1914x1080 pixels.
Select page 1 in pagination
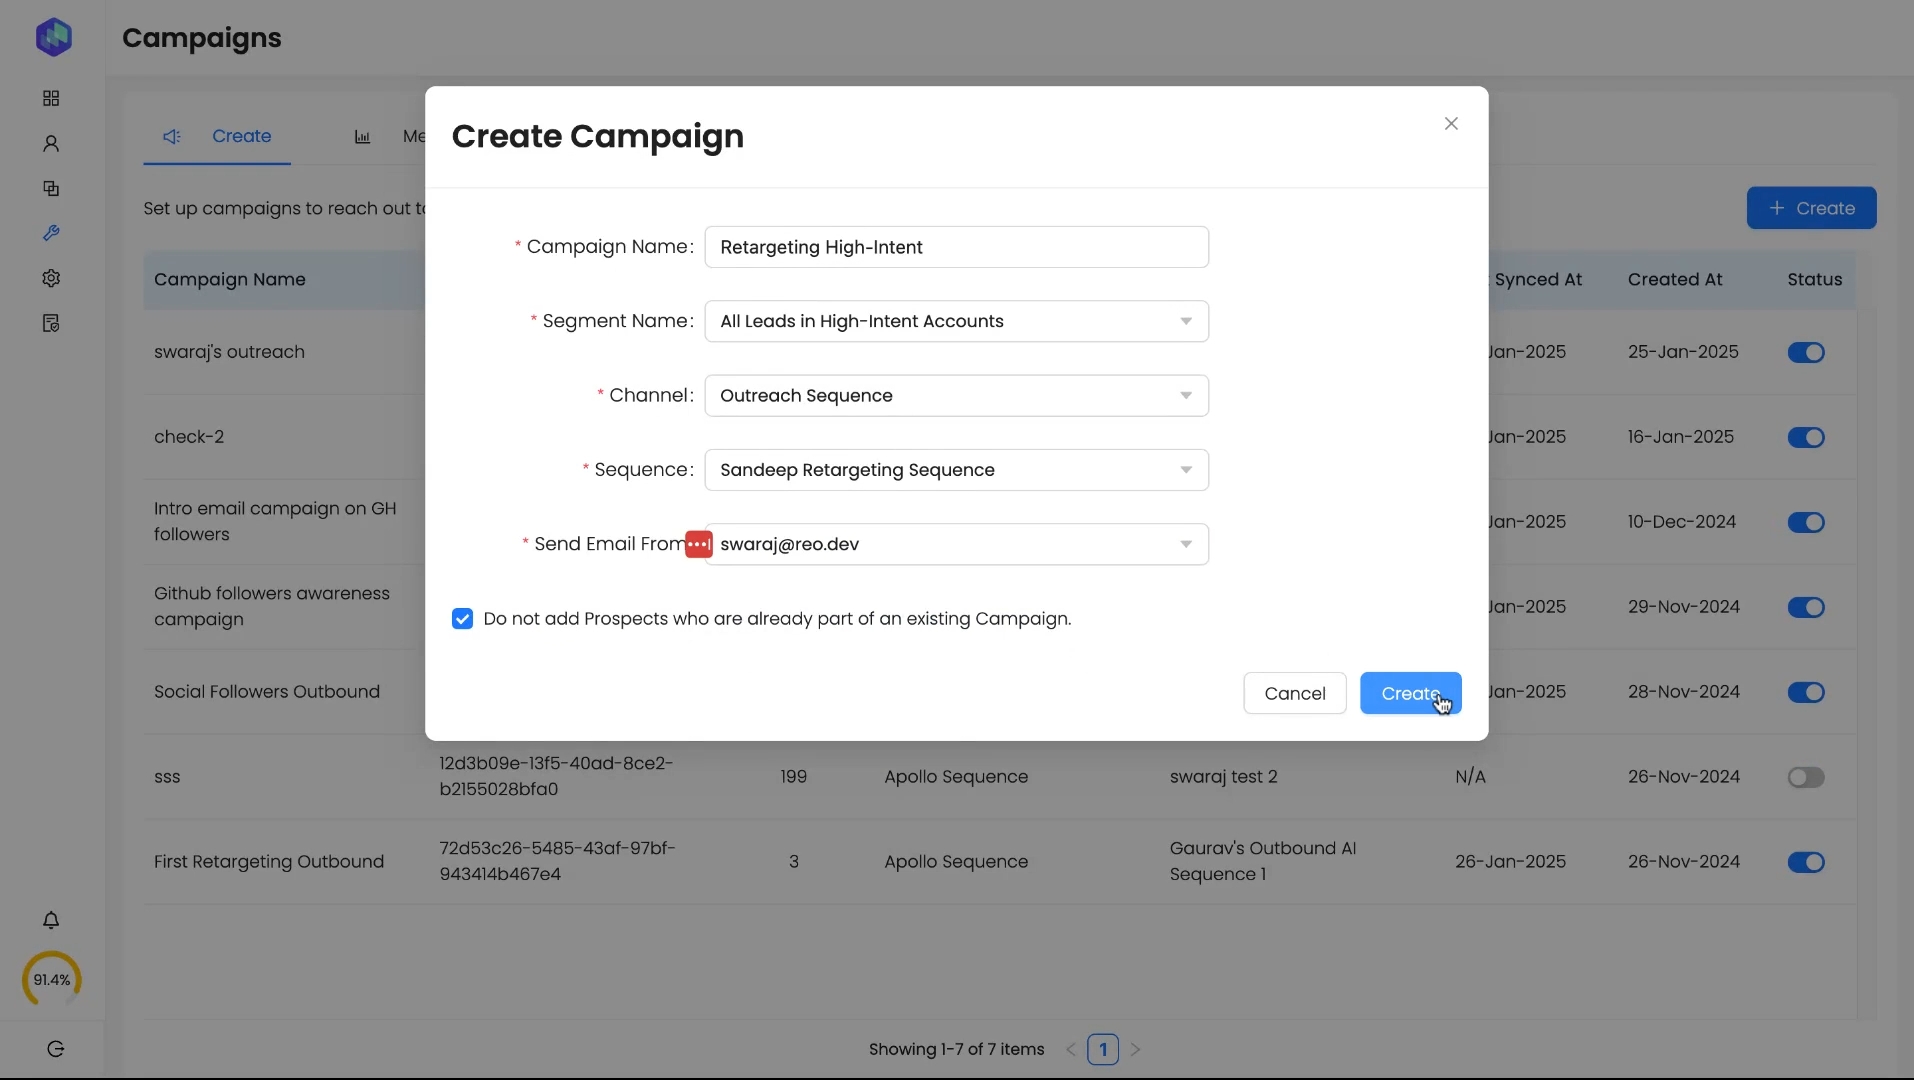tap(1102, 1049)
